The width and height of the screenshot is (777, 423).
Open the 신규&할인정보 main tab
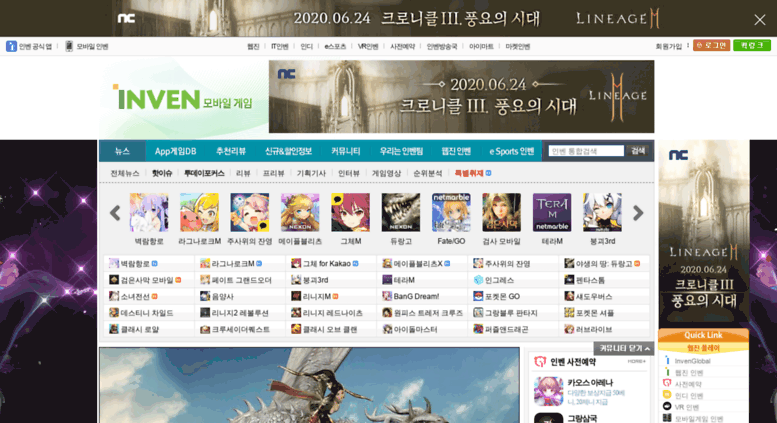click(288, 151)
